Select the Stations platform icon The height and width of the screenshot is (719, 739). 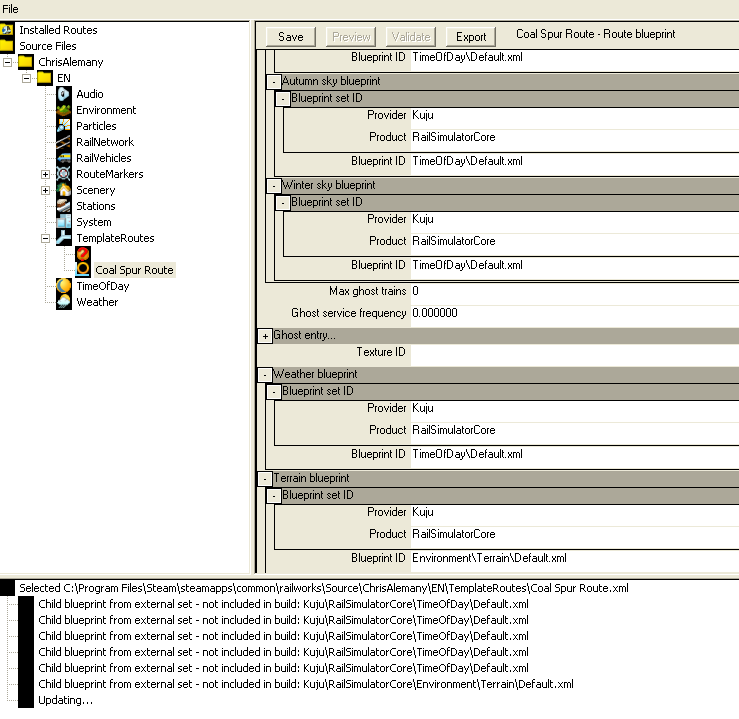pos(64,206)
